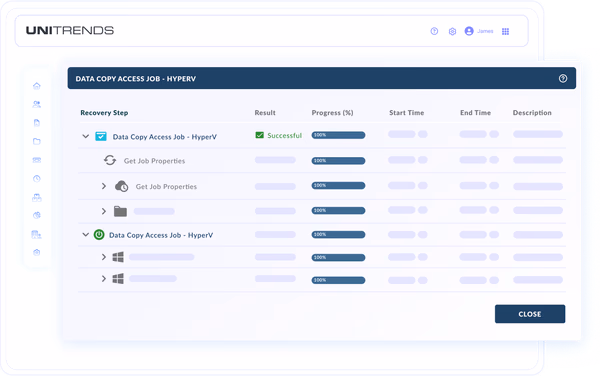The width and height of the screenshot is (600, 376).
Task: Open the users icon in sidebar
Action: coord(37,104)
